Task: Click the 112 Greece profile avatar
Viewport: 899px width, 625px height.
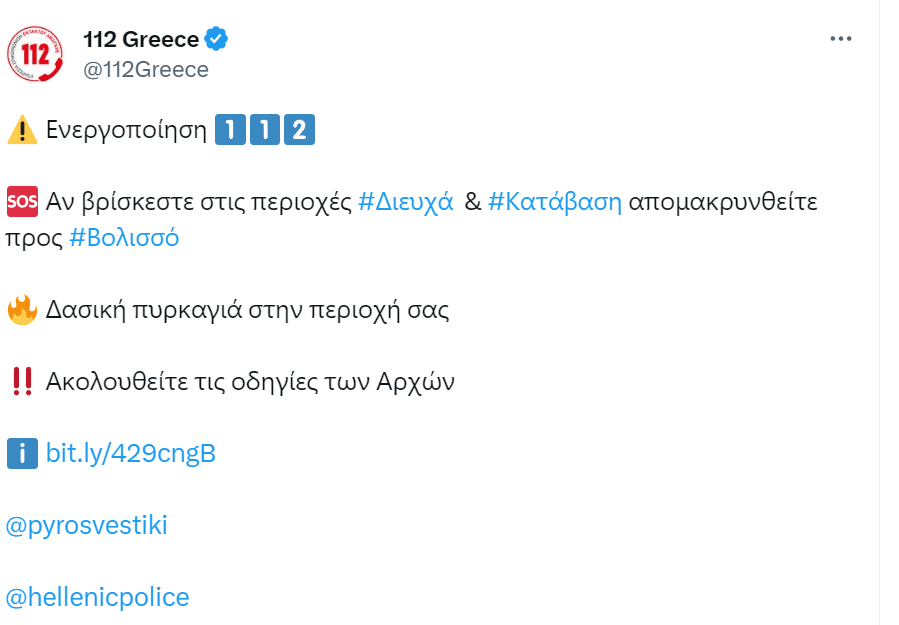Action: tap(34, 54)
